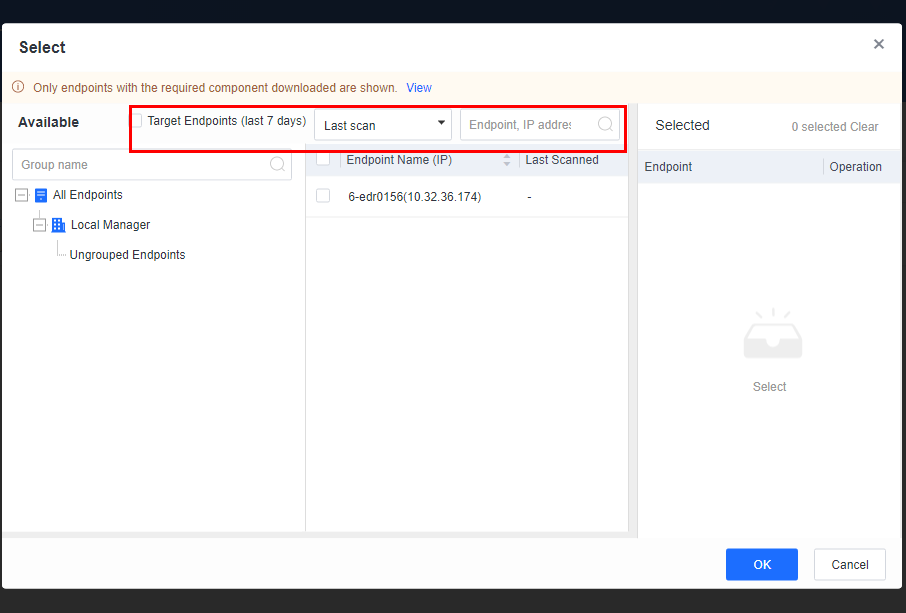Enable Target Endpoints (last 7 days) checkbox
Viewport: 906px width, 613px height.
click(137, 121)
